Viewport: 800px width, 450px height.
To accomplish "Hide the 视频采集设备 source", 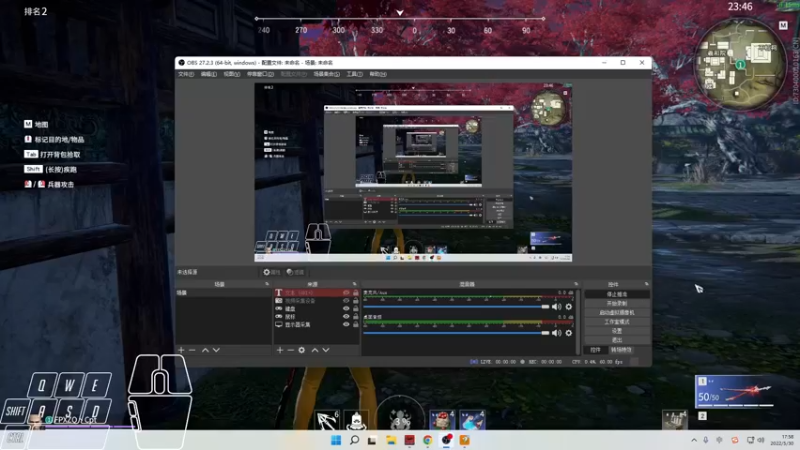I will (x=346, y=301).
